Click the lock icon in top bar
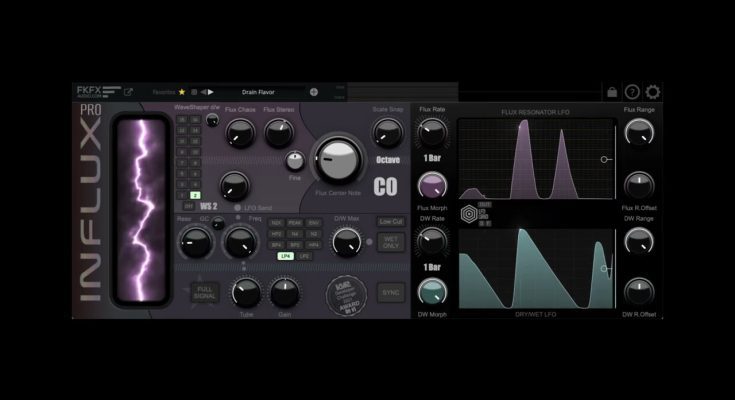735x400 pixels. coord(612,93)
